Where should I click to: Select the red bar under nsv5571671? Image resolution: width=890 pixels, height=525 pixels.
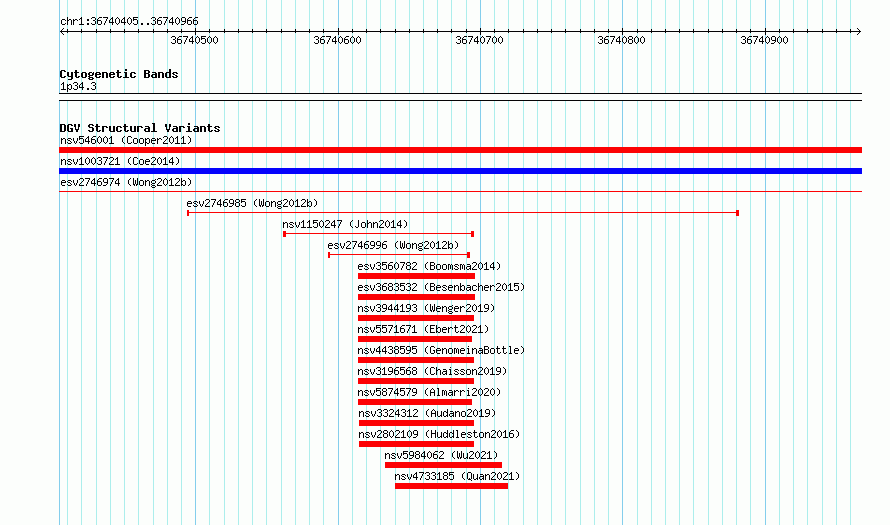pos(415,339)
